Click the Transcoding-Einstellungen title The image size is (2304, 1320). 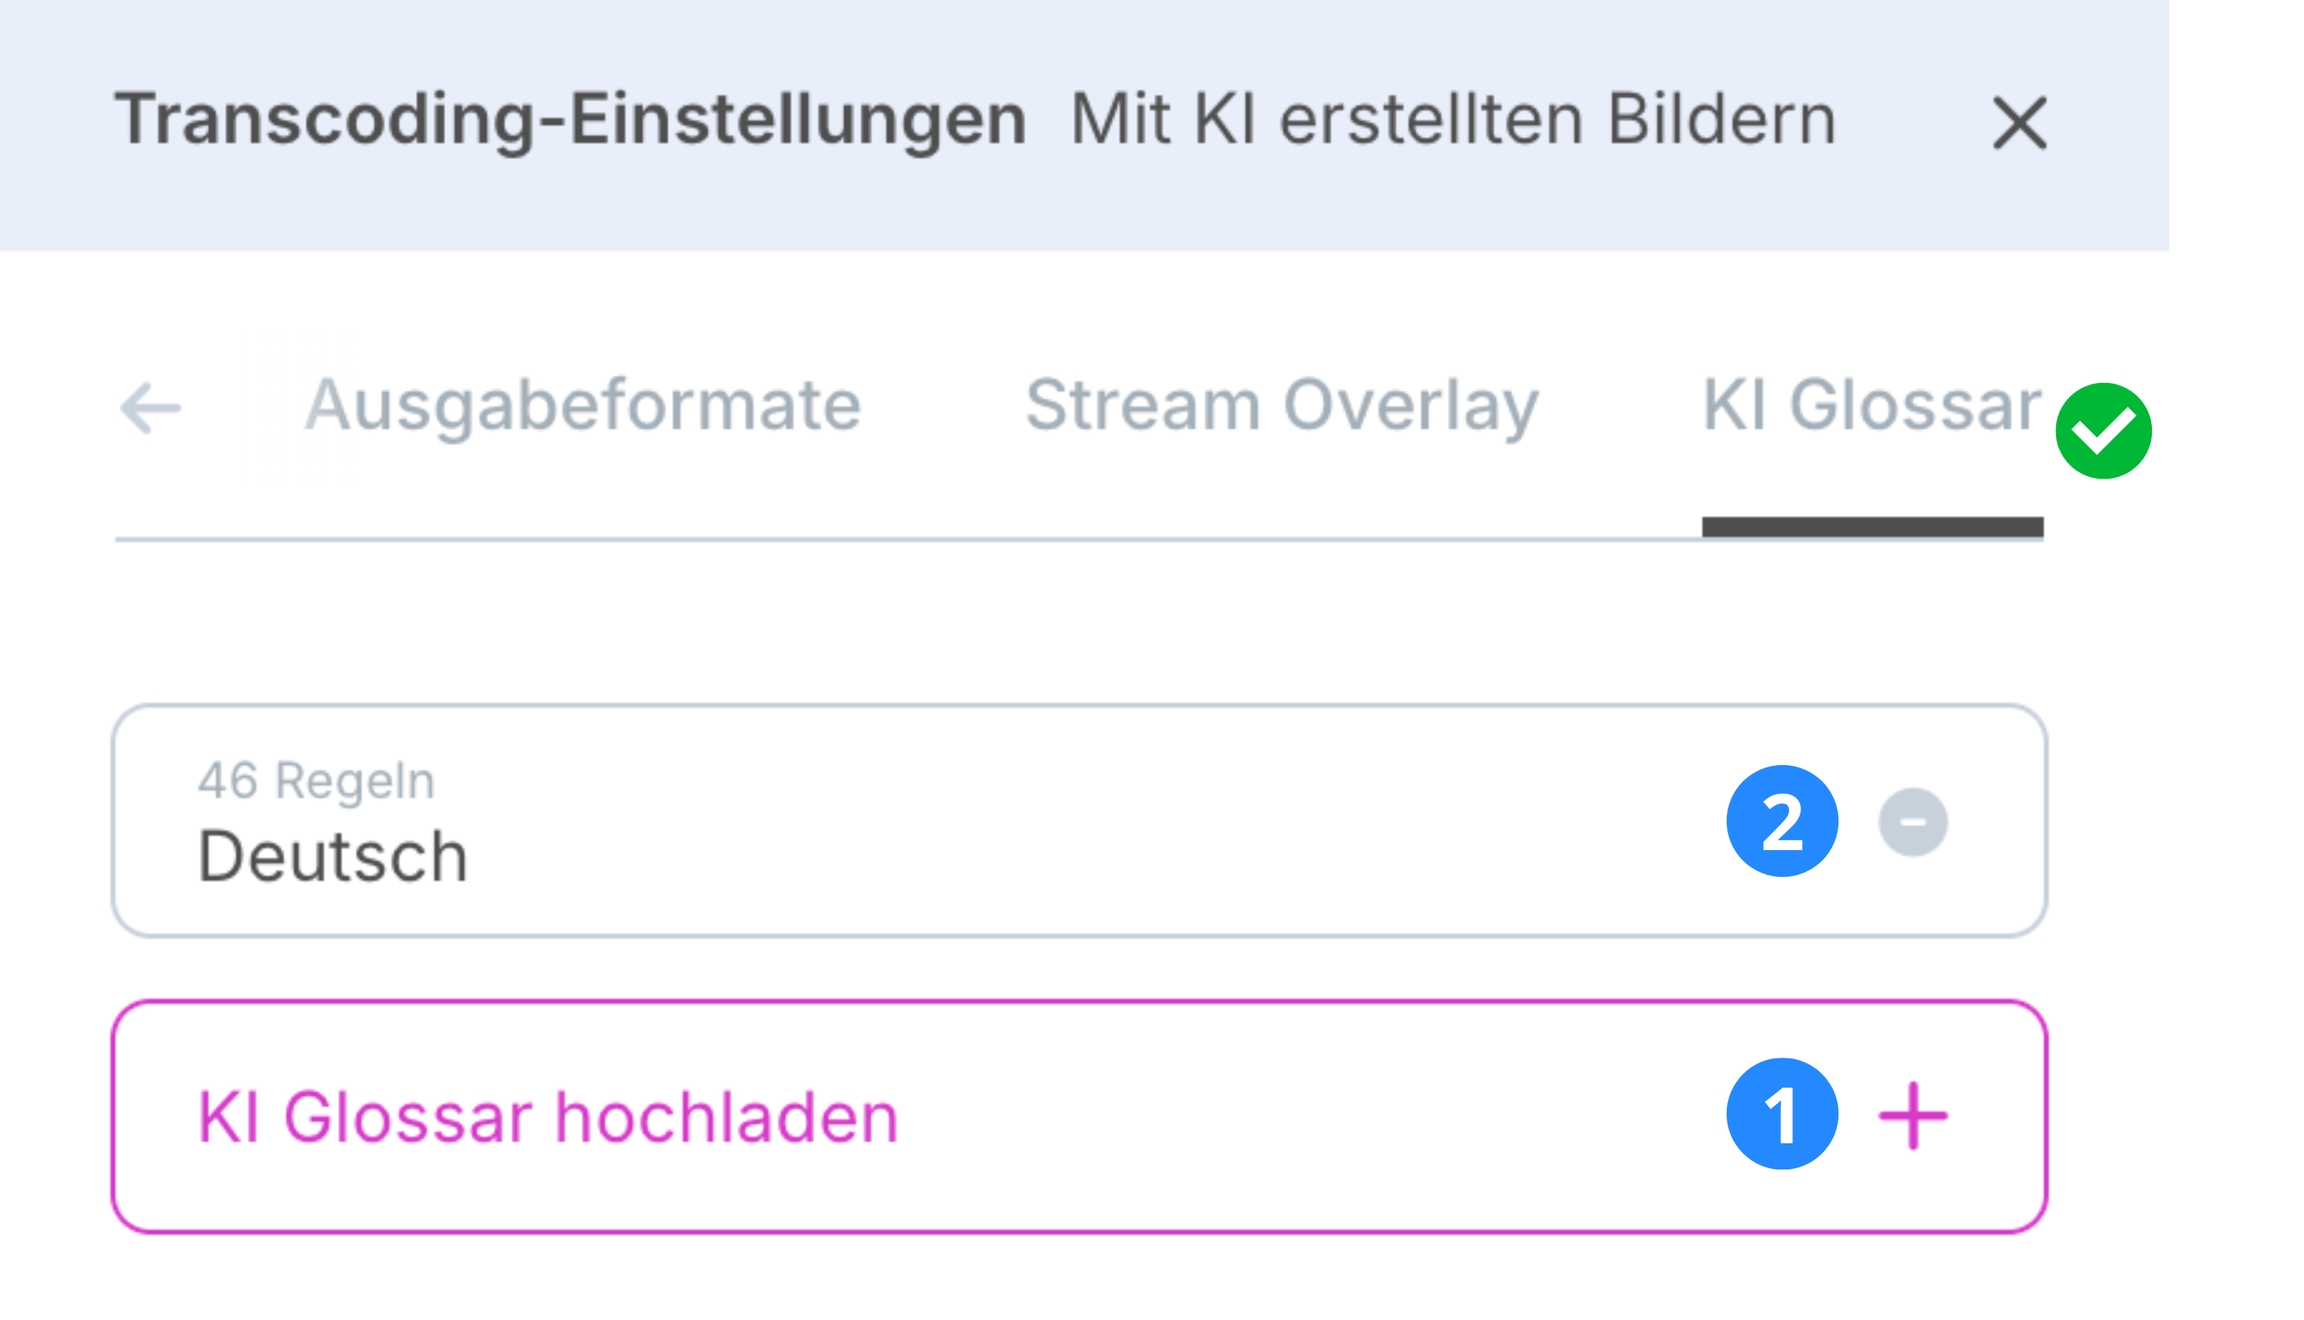tap(570, 120)
